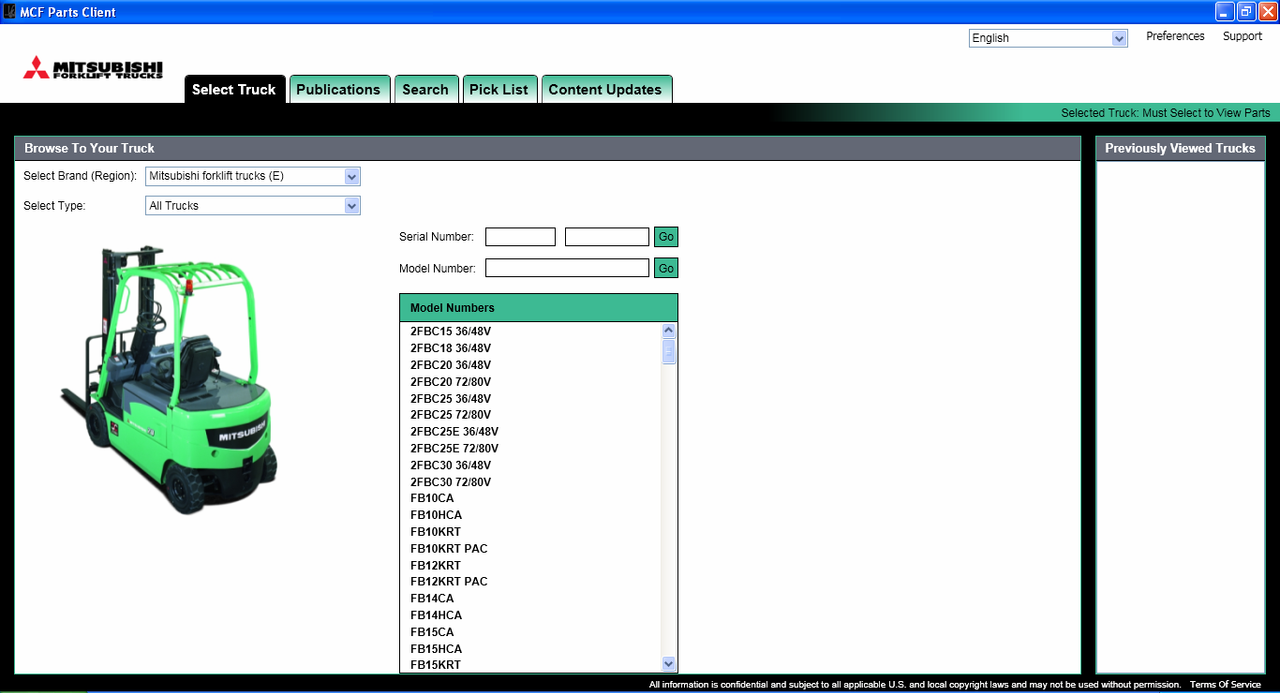Focus the second Serial Number field
Image resolution: width=1280 pixels, height=693 pixels.
pyautogui.click(x=607, y=237)
